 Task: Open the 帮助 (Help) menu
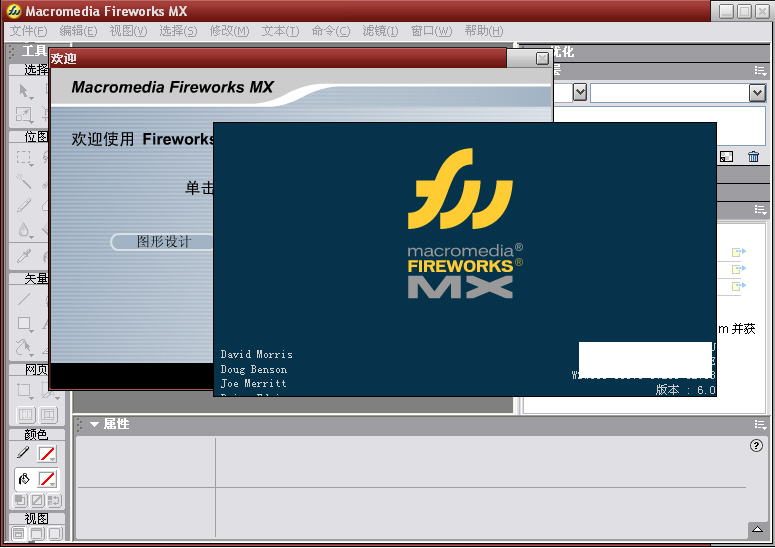click(x=484, y=31)
